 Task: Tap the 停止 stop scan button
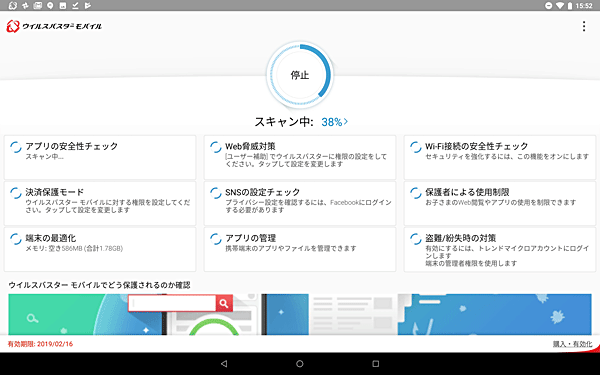pyautogui.click(x=300, y=75)
